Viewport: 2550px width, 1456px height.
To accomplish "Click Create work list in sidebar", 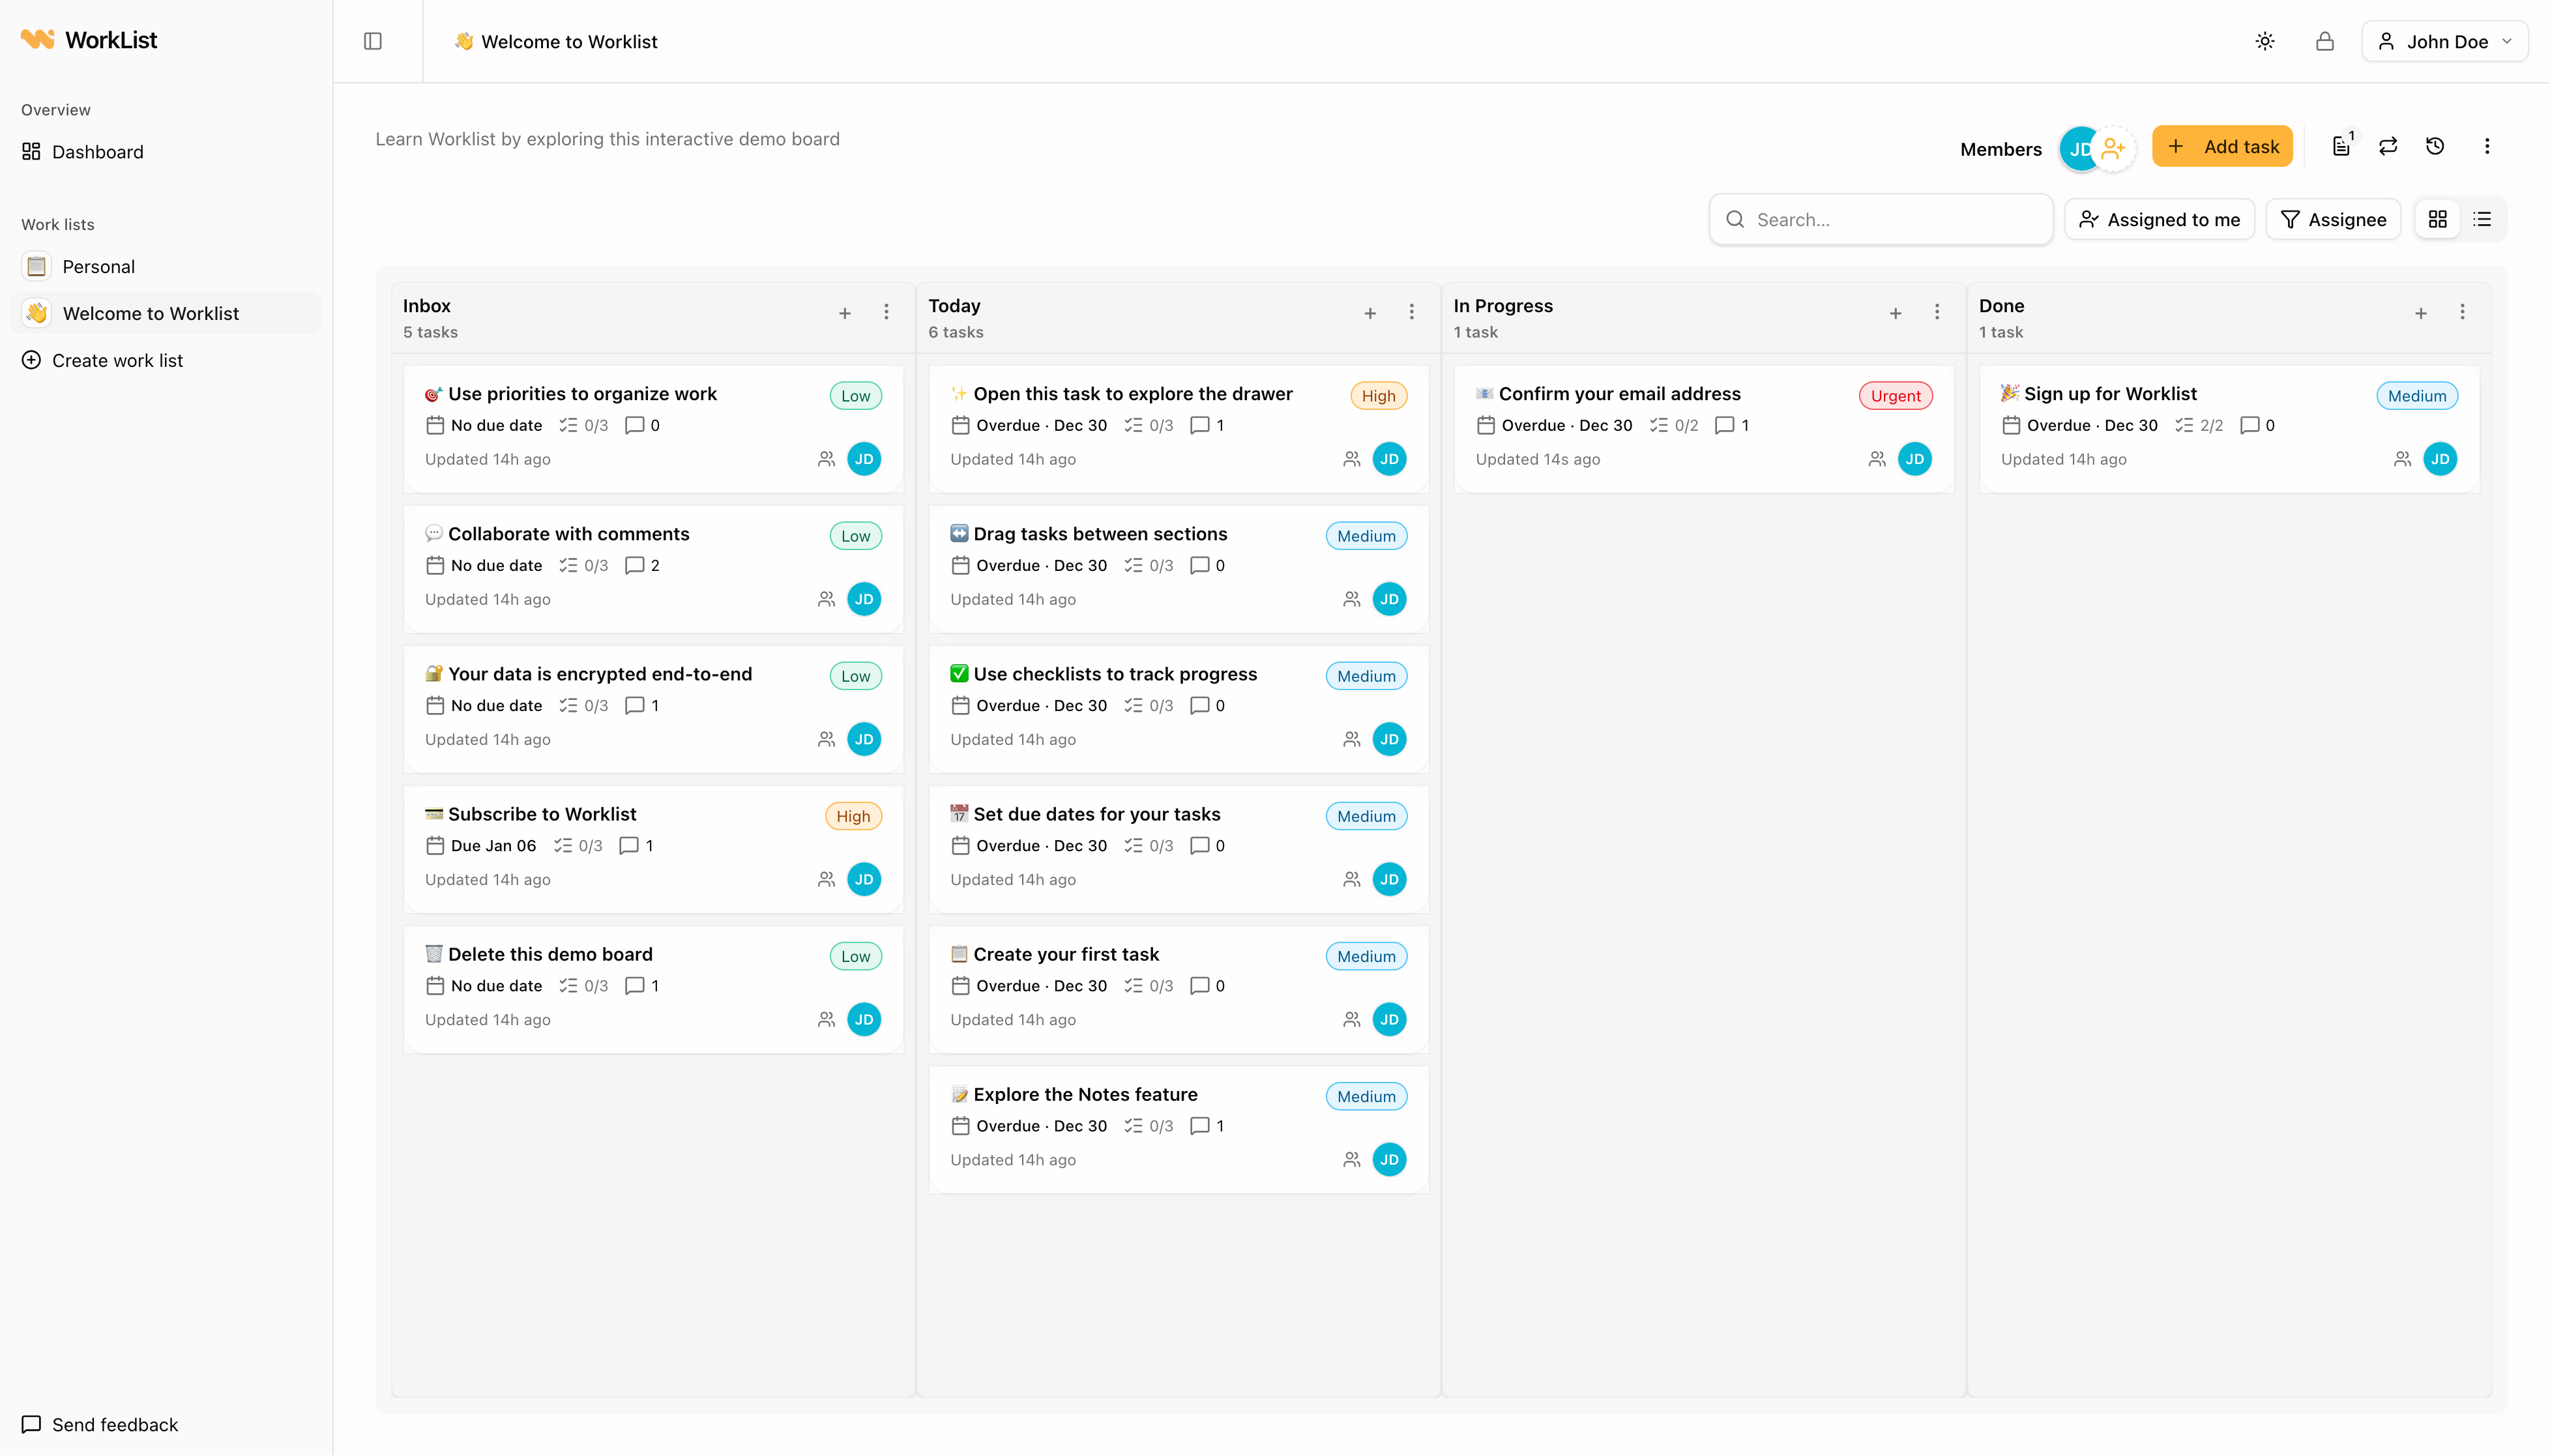I will click(x=116, y=360).
